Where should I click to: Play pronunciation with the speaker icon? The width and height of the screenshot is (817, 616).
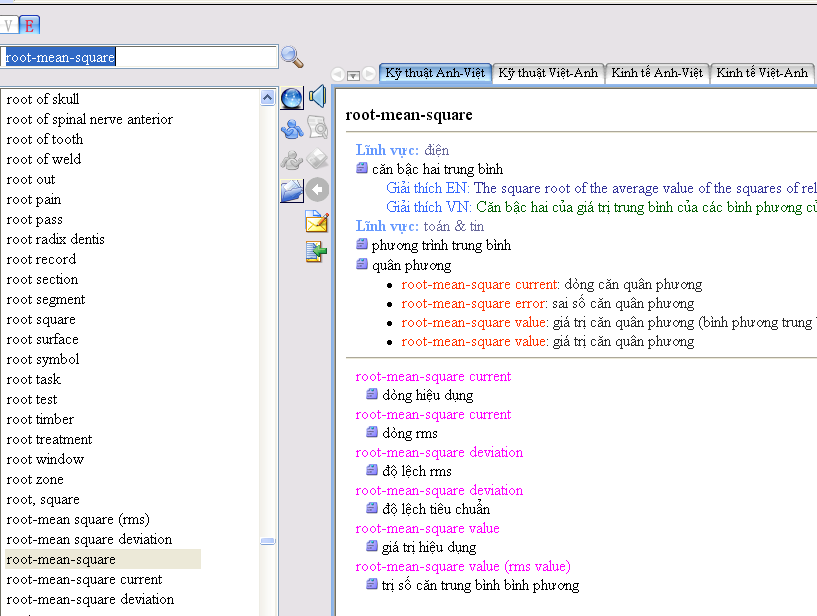pos(317,96)
